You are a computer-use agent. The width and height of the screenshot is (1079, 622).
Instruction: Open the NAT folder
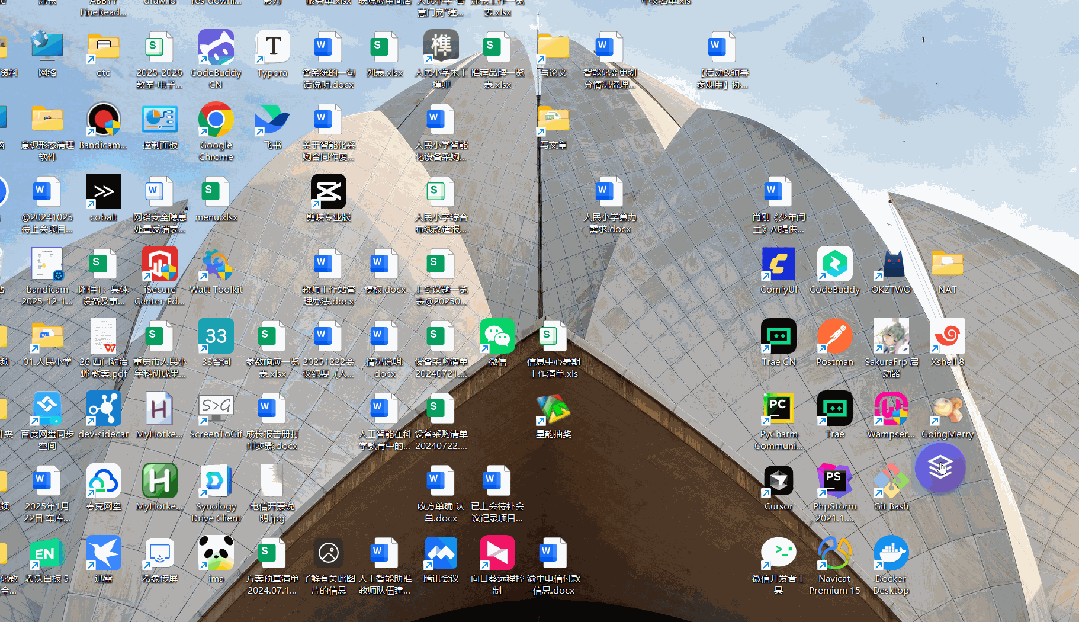947,265
